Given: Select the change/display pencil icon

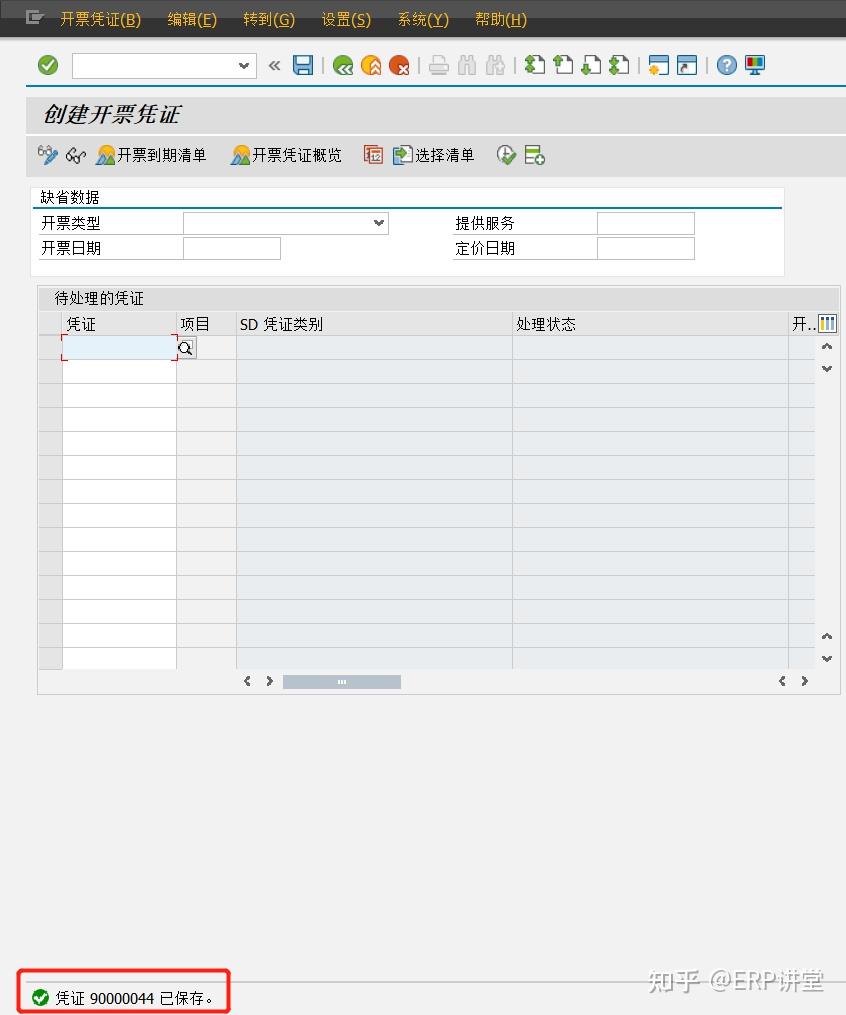Looking at the screenshot, I should (47, 155).
